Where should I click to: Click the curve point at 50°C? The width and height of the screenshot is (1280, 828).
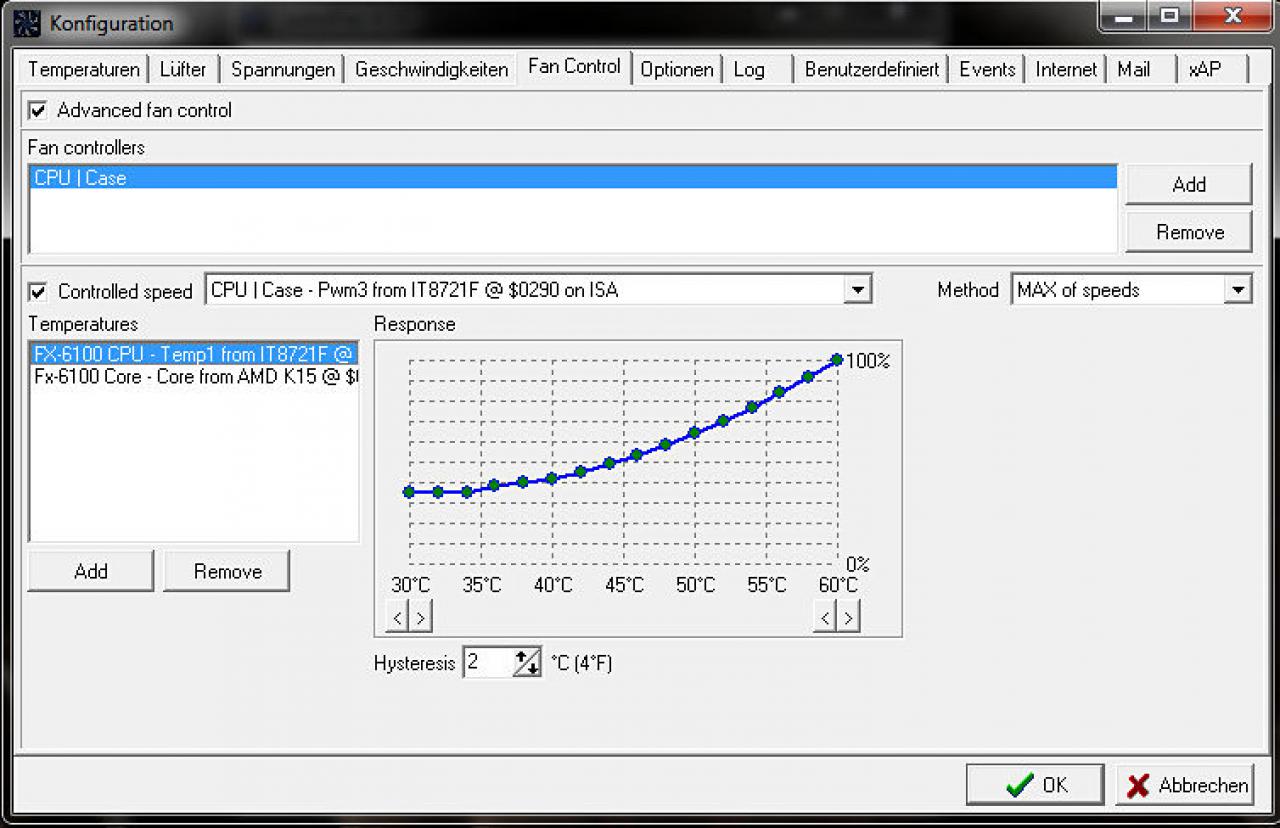coord(694,433)
